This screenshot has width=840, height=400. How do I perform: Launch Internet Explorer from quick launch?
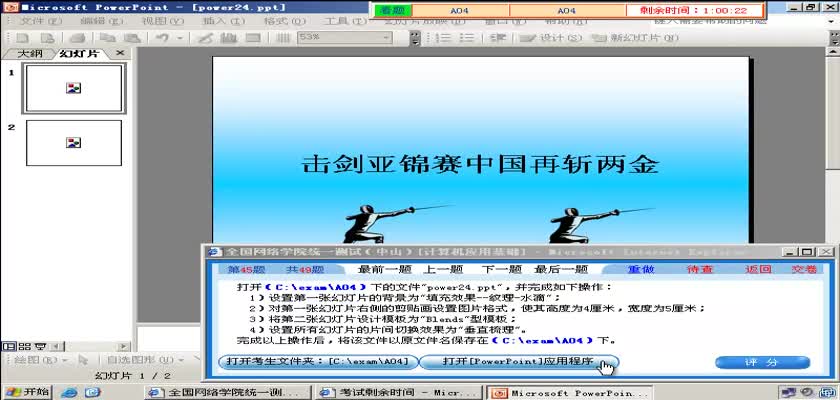pos(69,393)
